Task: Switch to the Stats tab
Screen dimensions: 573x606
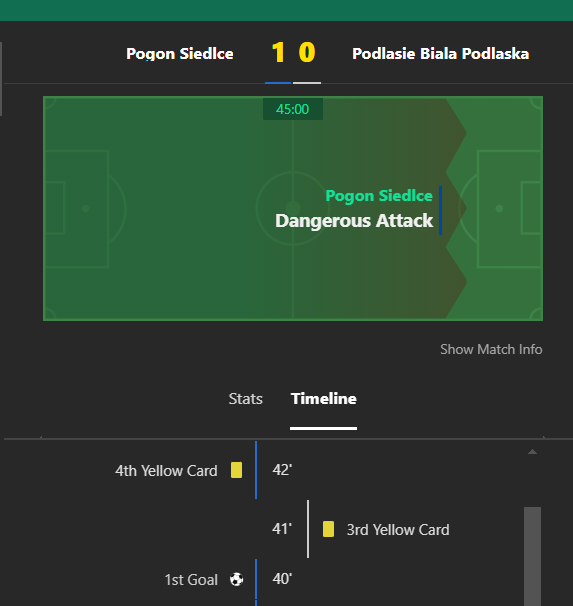Action: [x=245, y=398]
